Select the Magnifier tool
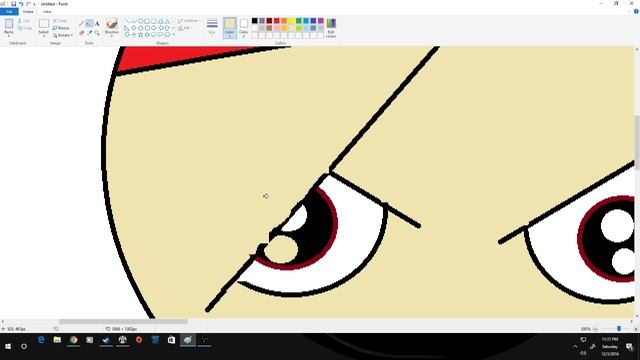This screenshot has height=360, width=640. (97, 33)
